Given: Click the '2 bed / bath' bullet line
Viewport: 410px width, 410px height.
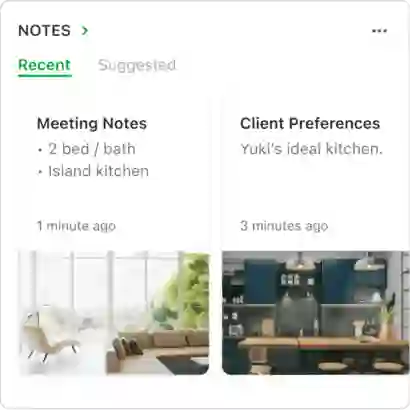Looking at the screenshot, I should pyautogui.click(x=87, y=149).
